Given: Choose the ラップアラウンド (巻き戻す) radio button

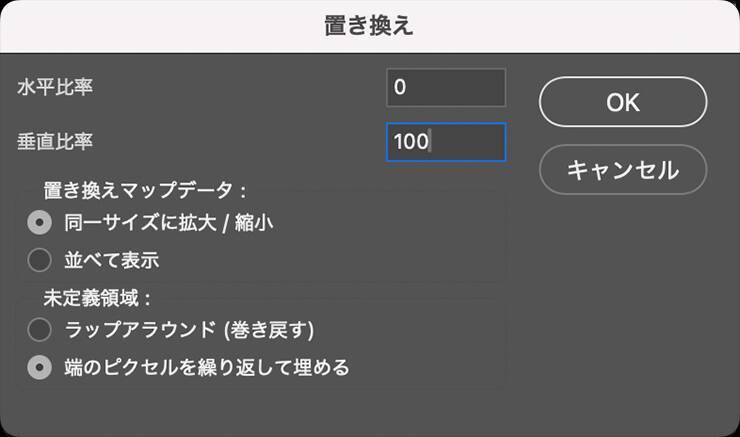Looking at the screenshot, I should [40, 329].
